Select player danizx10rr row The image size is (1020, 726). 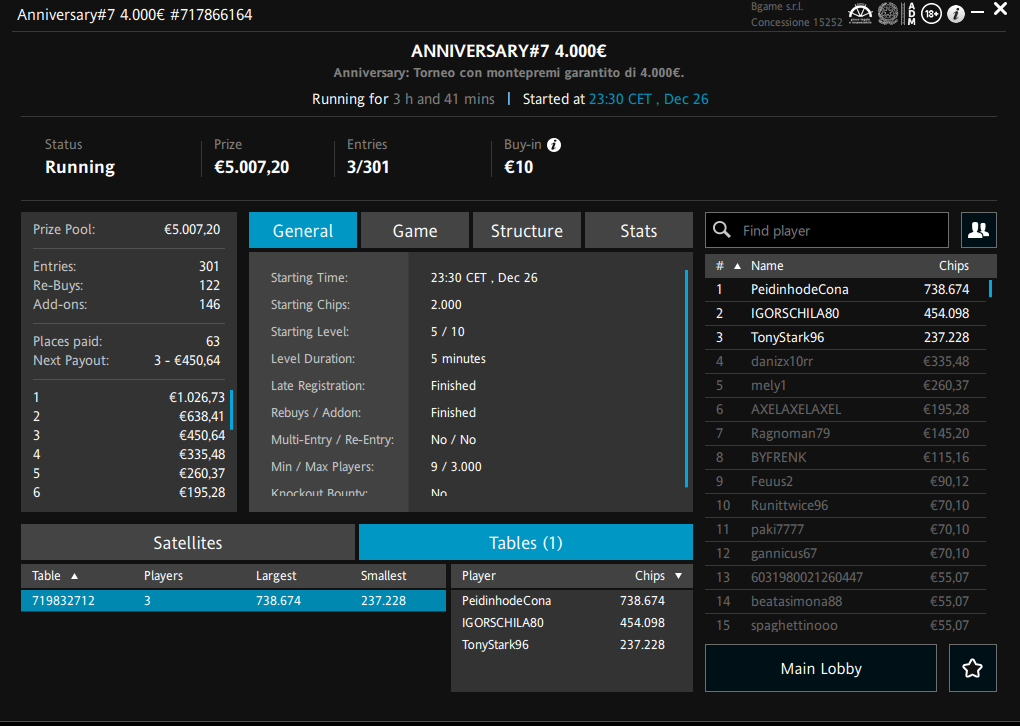pos(846,362)
